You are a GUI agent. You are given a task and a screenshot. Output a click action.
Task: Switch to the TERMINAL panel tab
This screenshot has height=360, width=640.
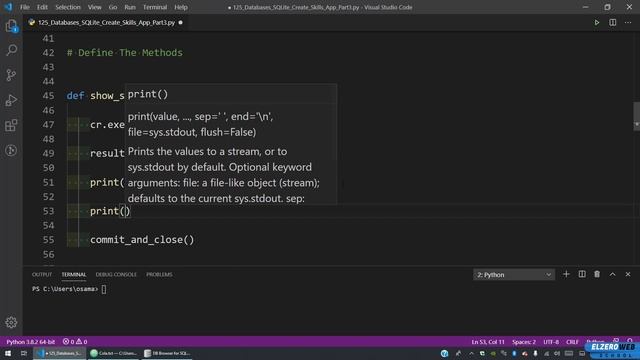tap(74, 274)
